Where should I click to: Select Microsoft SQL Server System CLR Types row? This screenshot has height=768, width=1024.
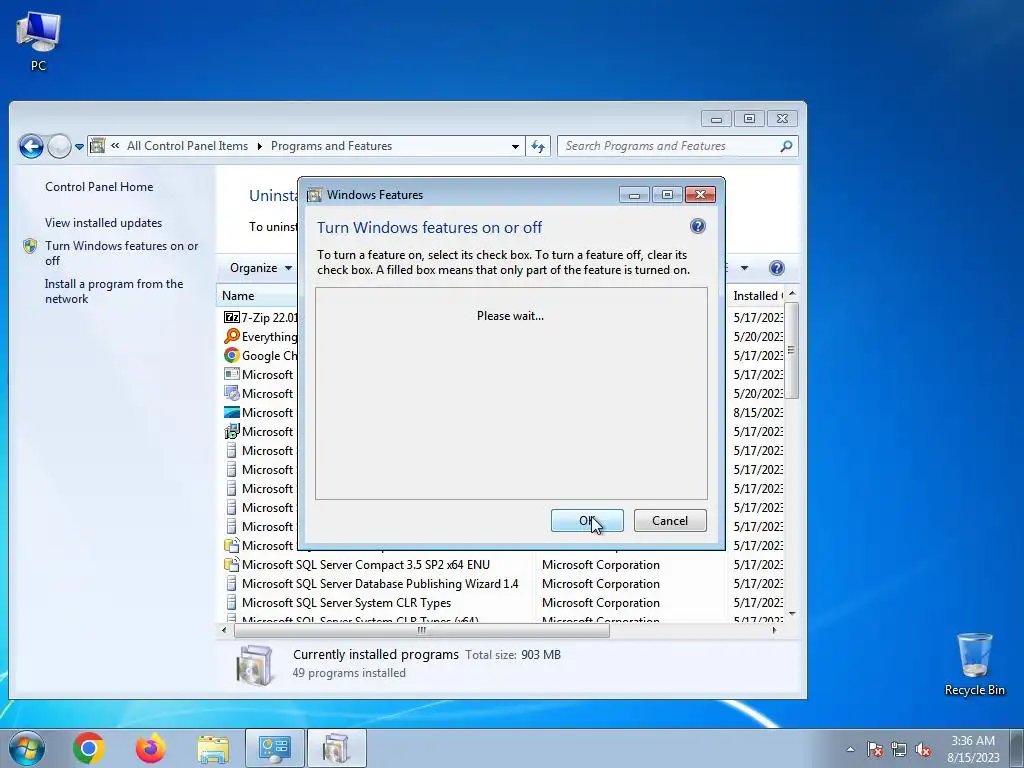(x=346, y=603)
